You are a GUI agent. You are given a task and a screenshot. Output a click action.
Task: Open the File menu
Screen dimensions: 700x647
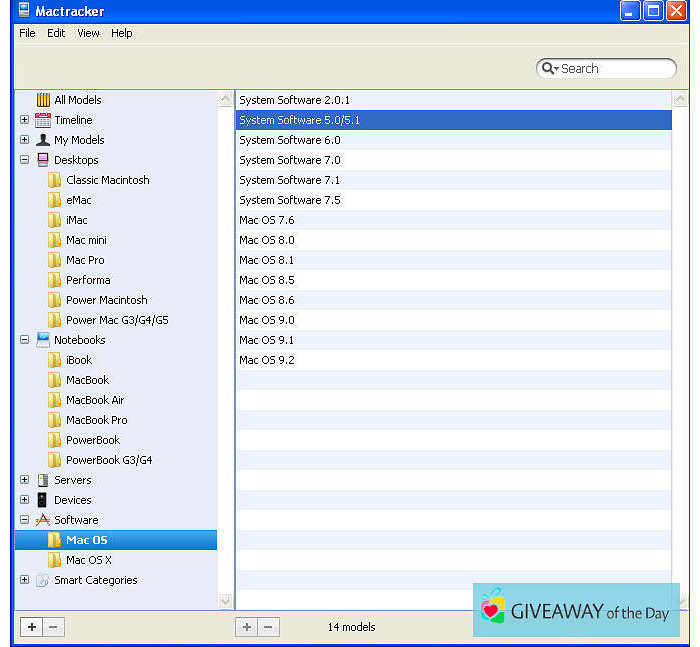coord(27,33)
